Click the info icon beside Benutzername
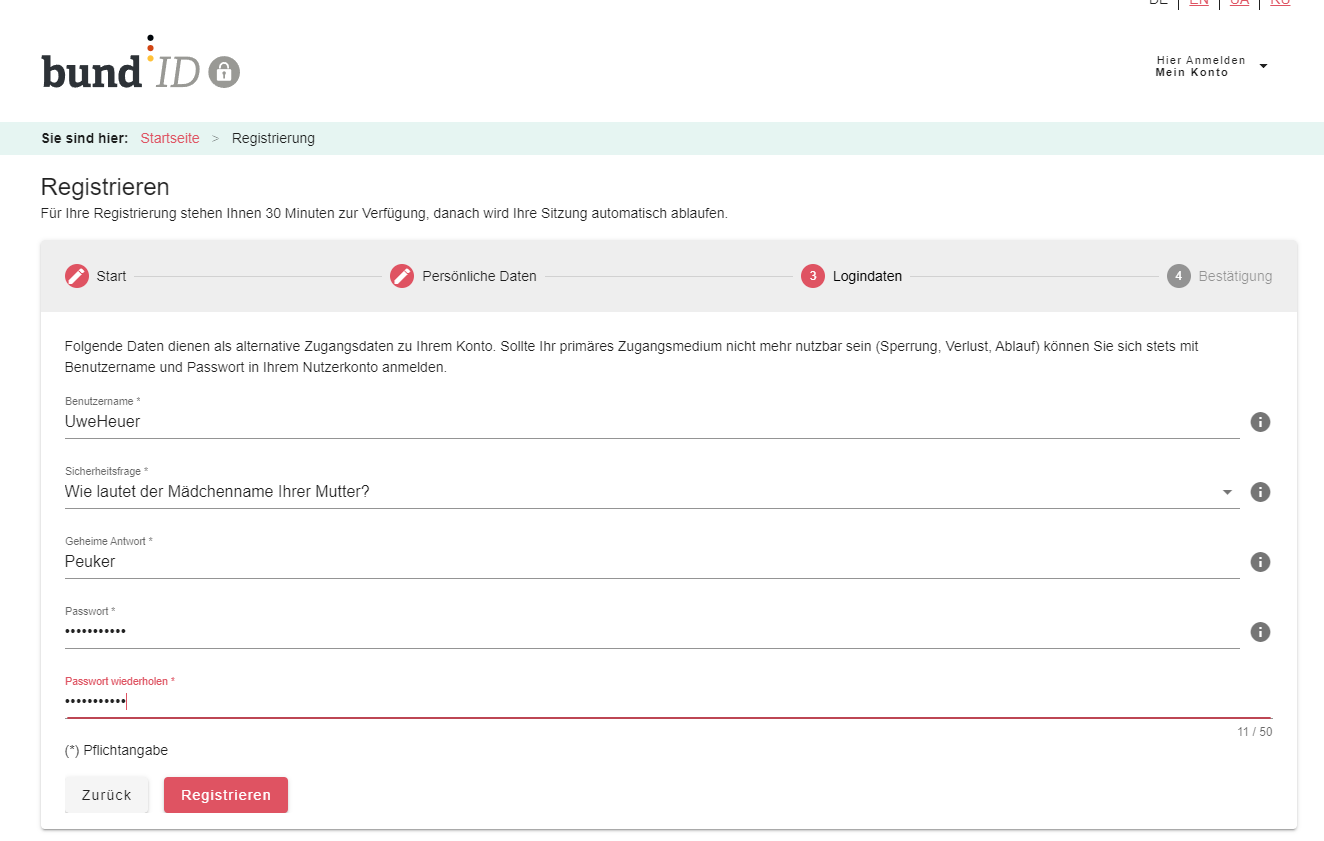The height and width of the screenshot is (841, 1324). point(1260,422)
